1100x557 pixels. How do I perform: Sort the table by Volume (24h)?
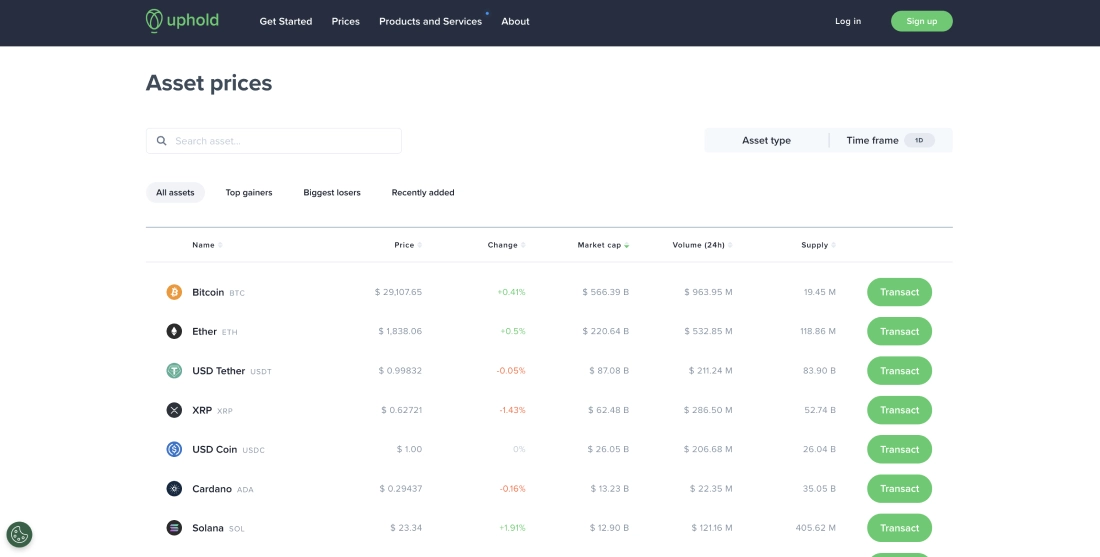(702, 245)
